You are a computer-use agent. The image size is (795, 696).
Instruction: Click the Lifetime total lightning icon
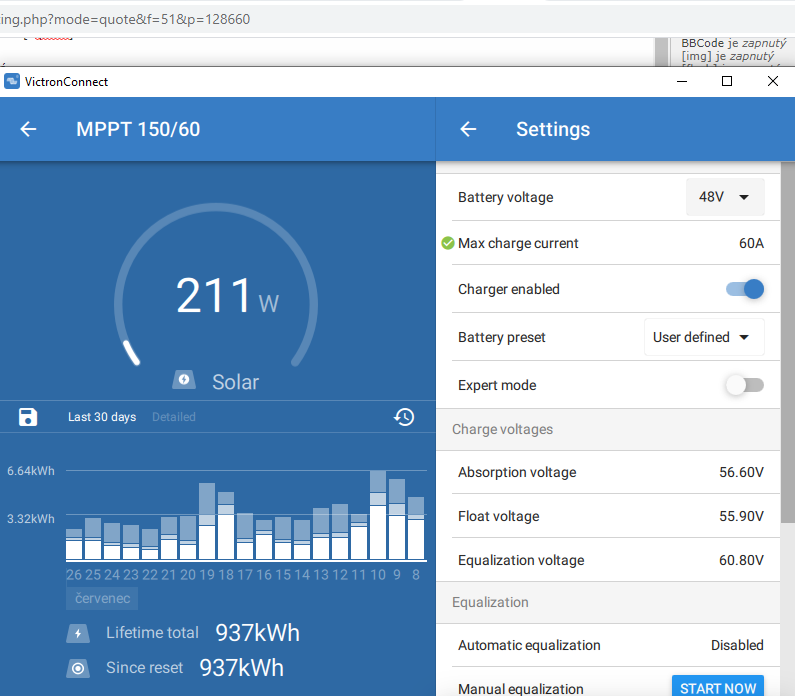pos(78,633)
